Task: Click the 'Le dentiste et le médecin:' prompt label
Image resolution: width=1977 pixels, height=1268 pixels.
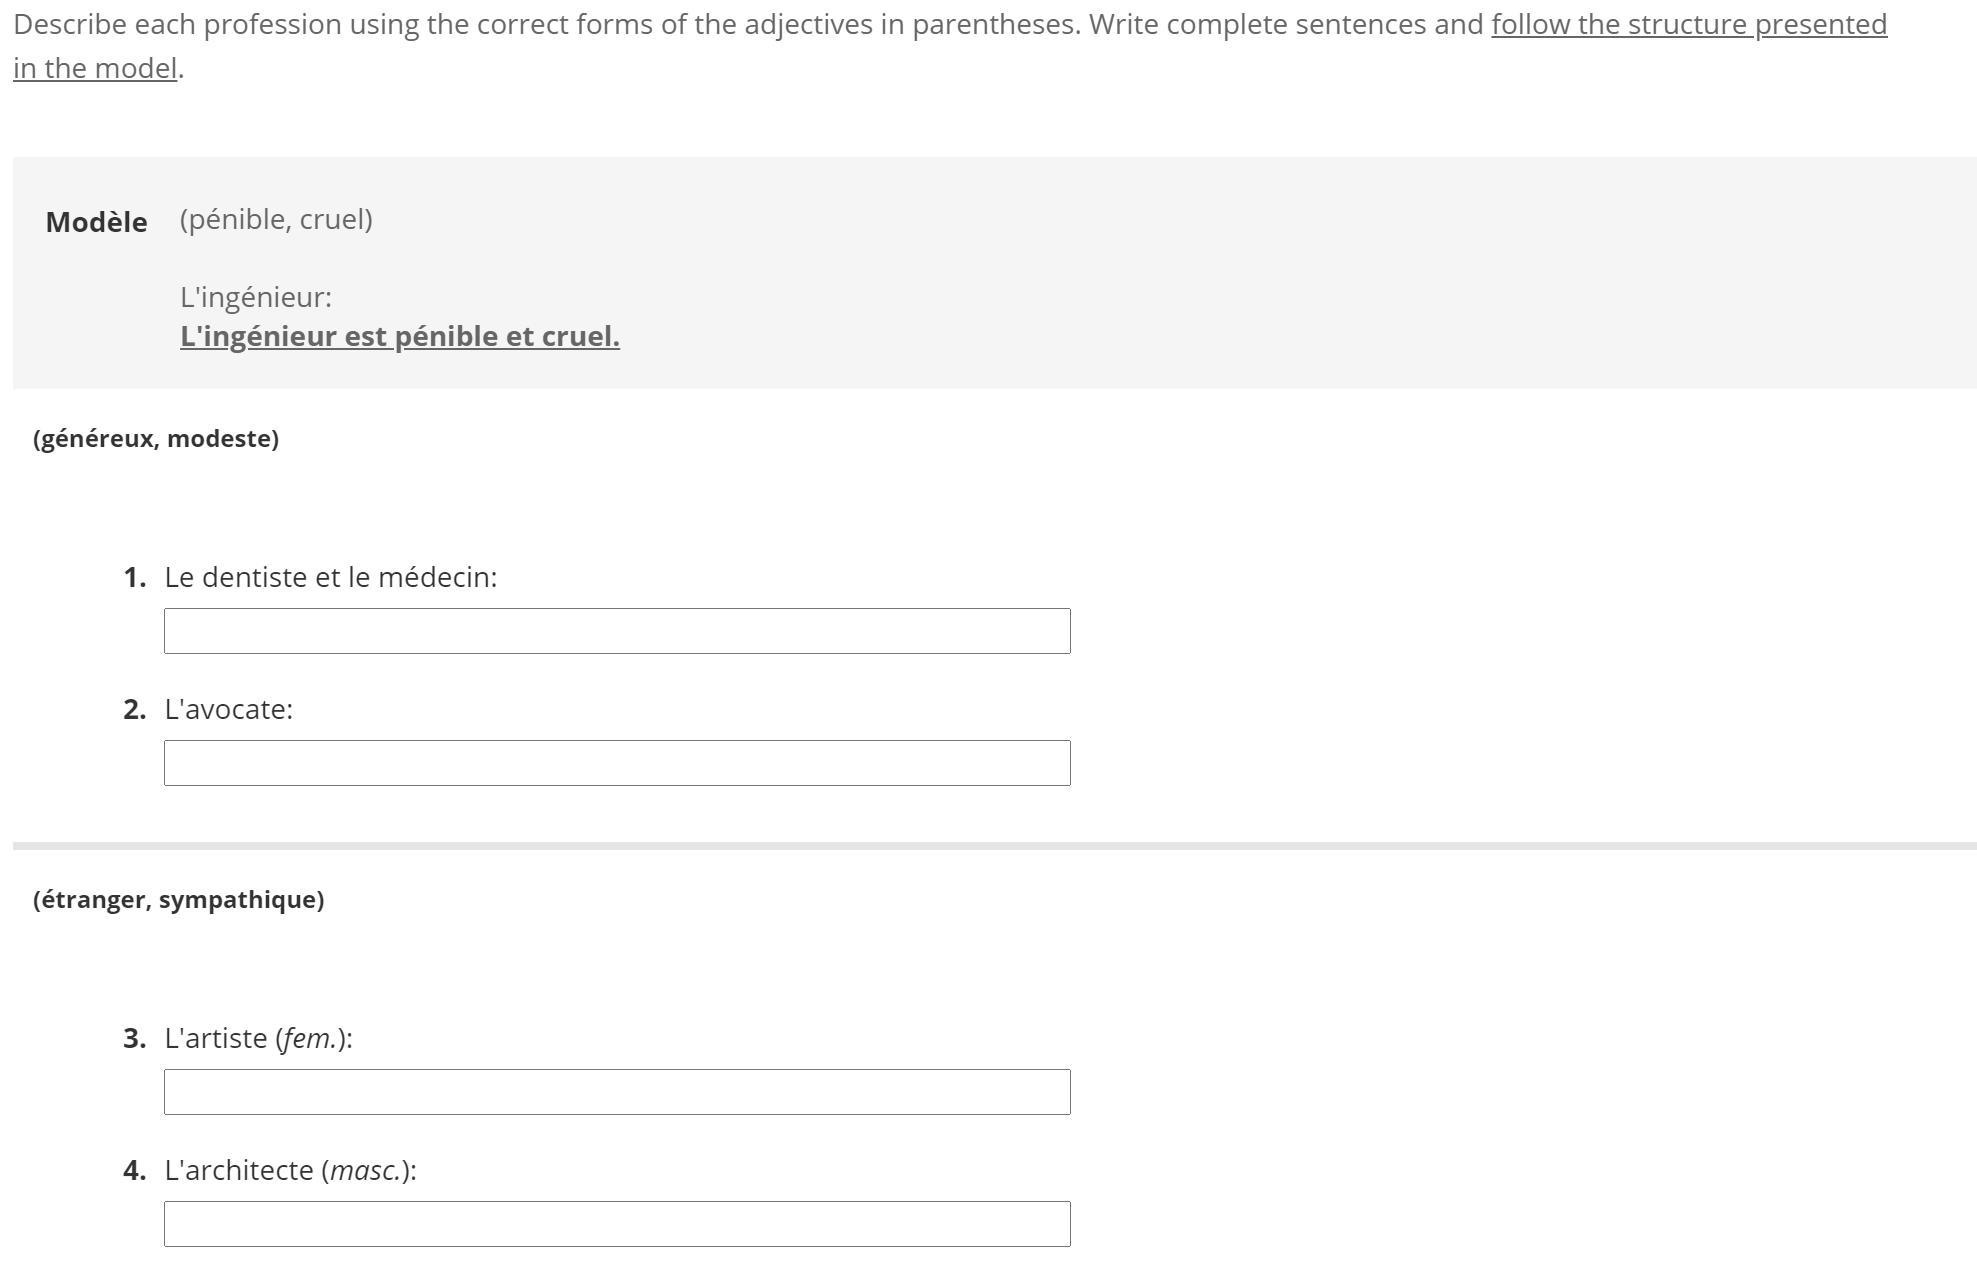Action: point(331,577)
